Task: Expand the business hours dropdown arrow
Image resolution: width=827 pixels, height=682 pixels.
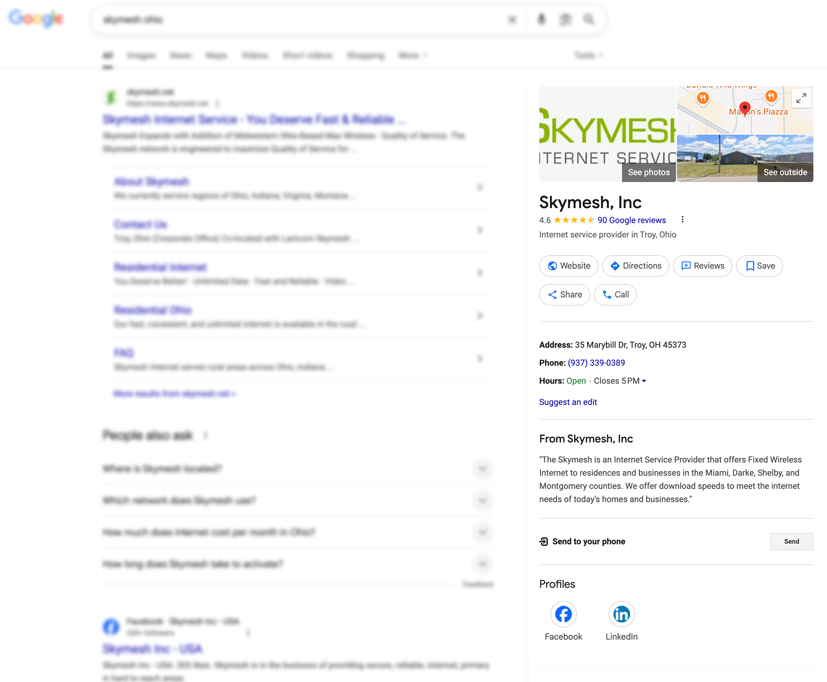Action: (x=644, y=381)
